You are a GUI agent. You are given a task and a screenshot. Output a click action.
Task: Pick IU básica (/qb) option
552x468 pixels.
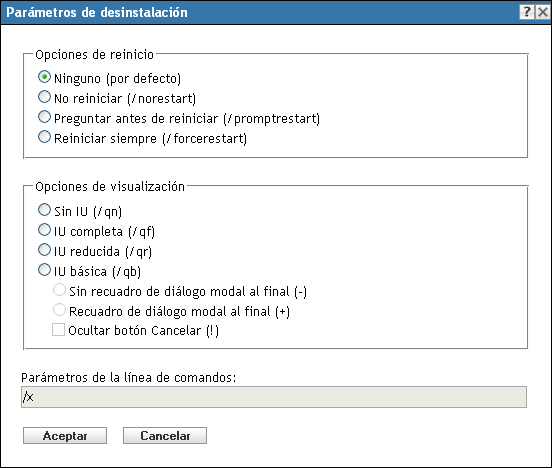tap(44, 270)
